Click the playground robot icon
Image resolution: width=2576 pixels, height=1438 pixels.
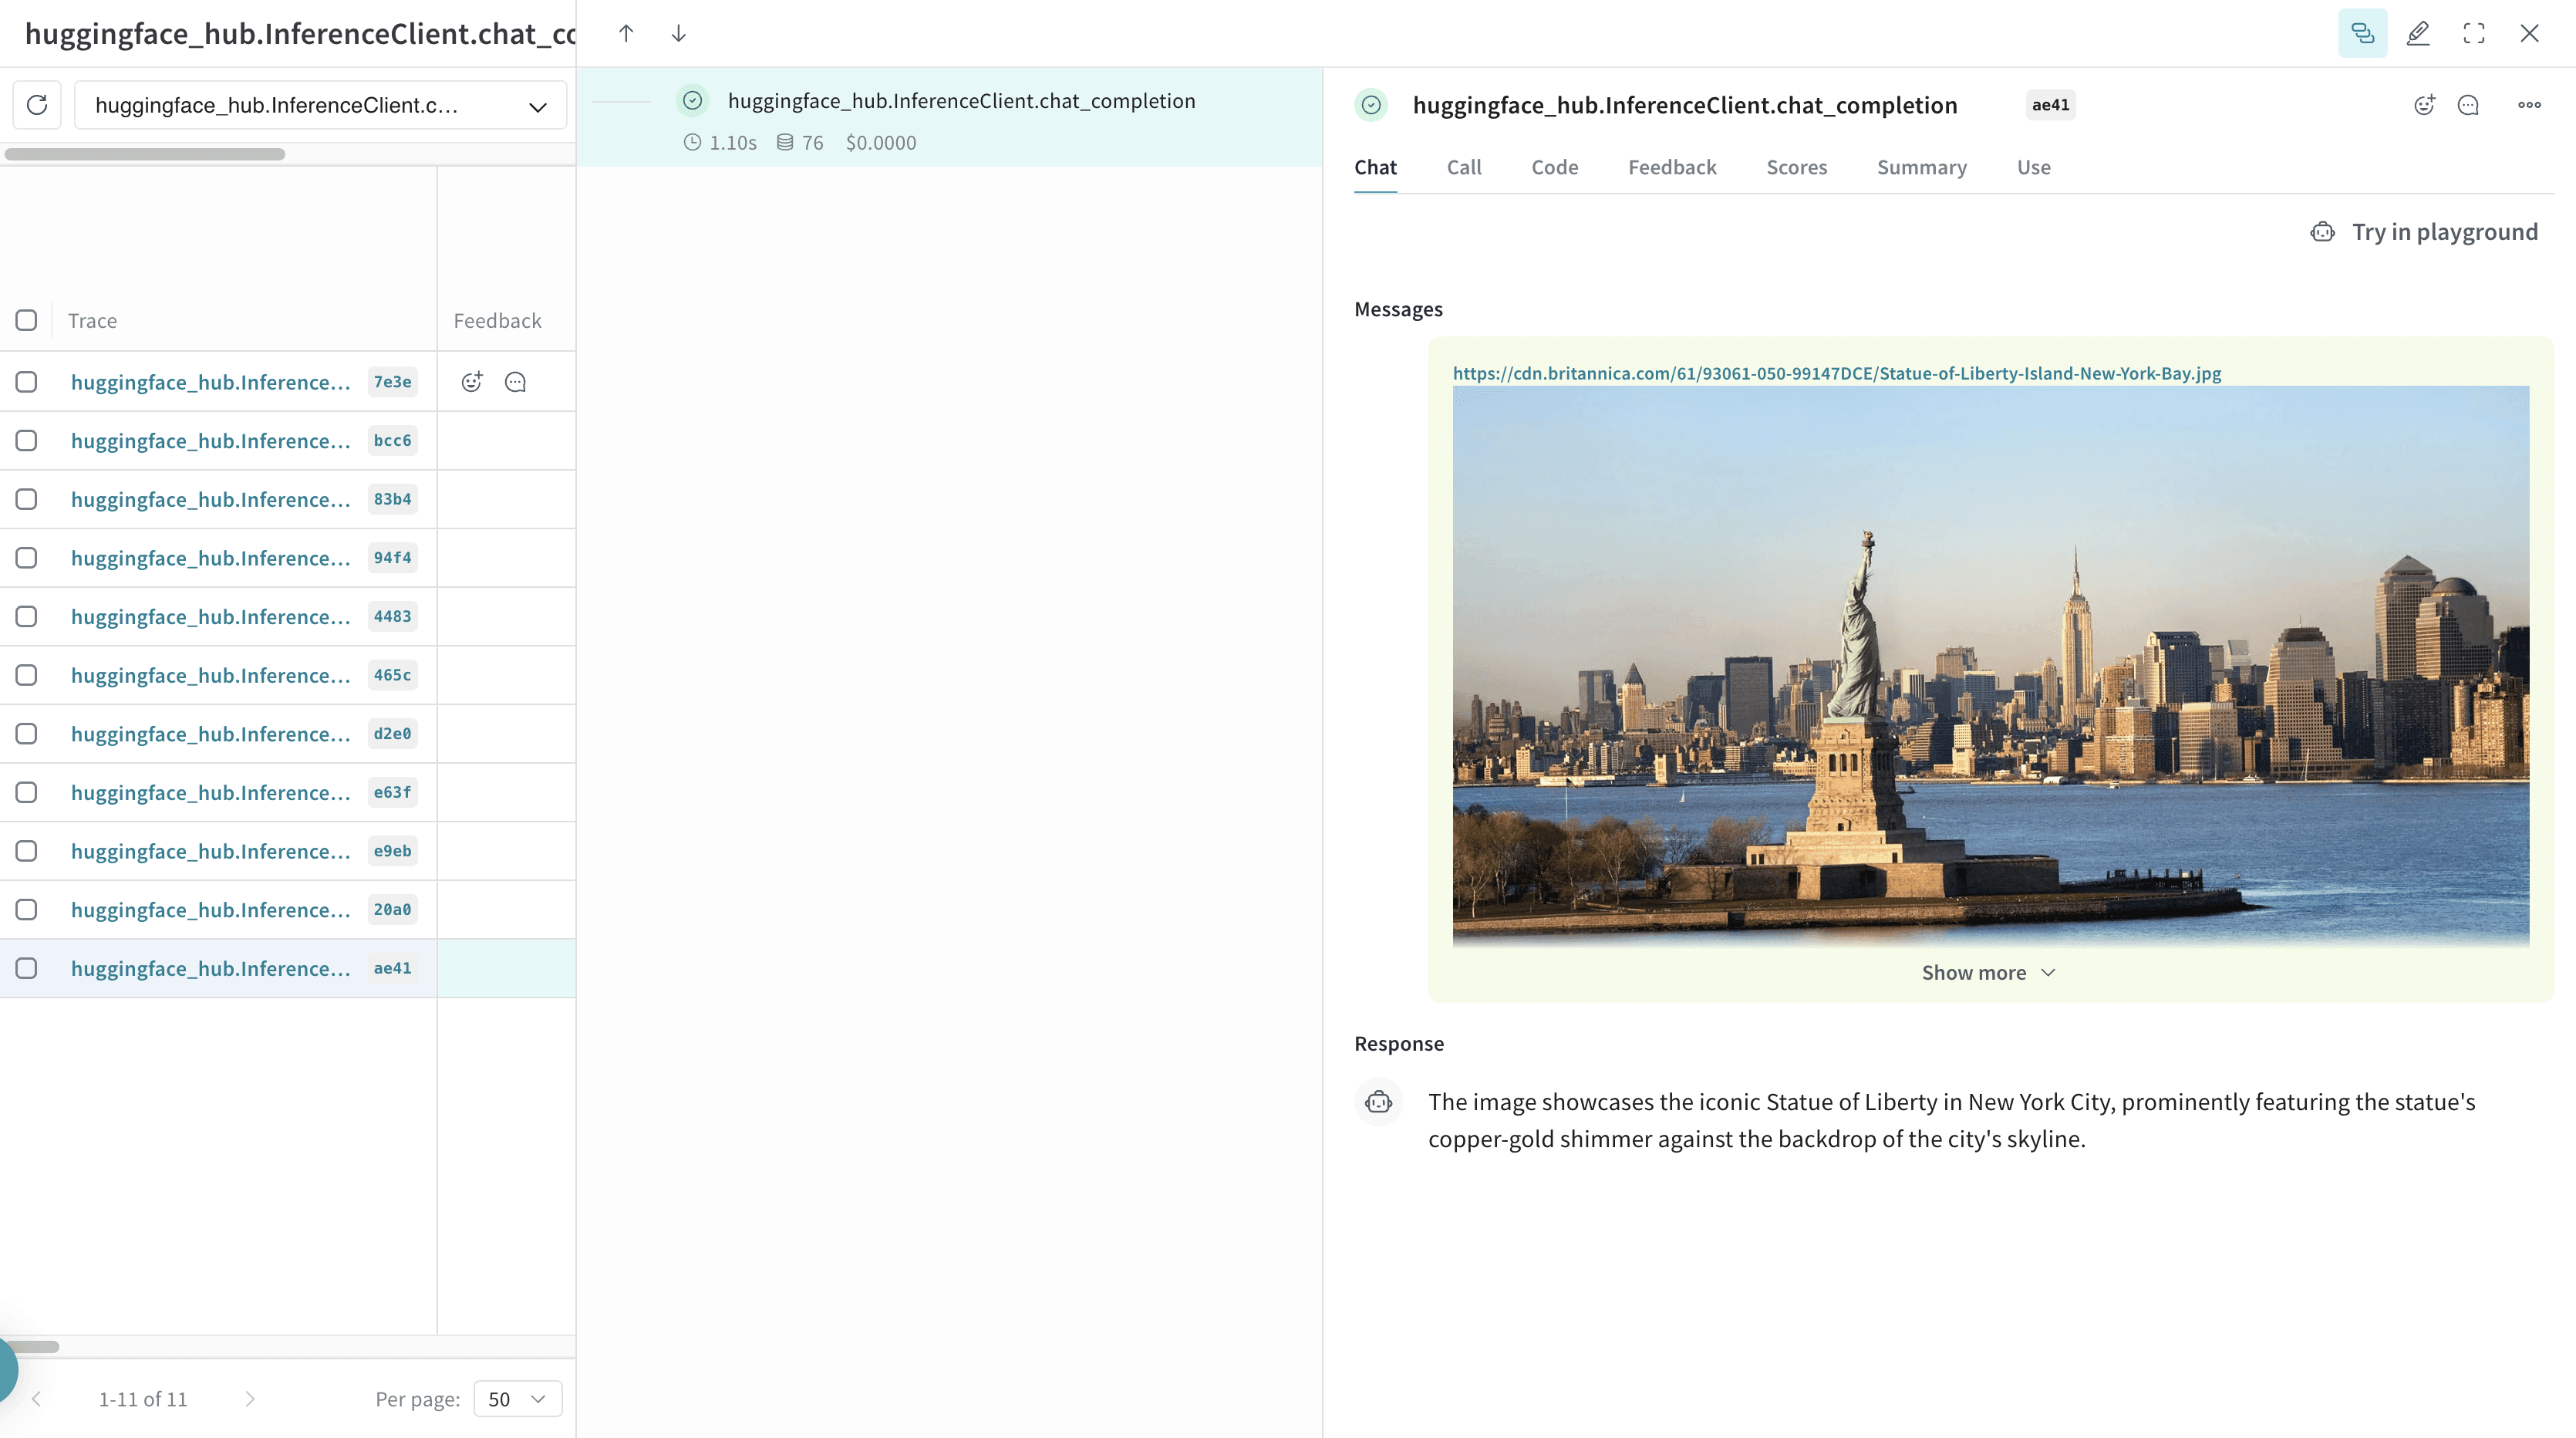(2322, 232)
